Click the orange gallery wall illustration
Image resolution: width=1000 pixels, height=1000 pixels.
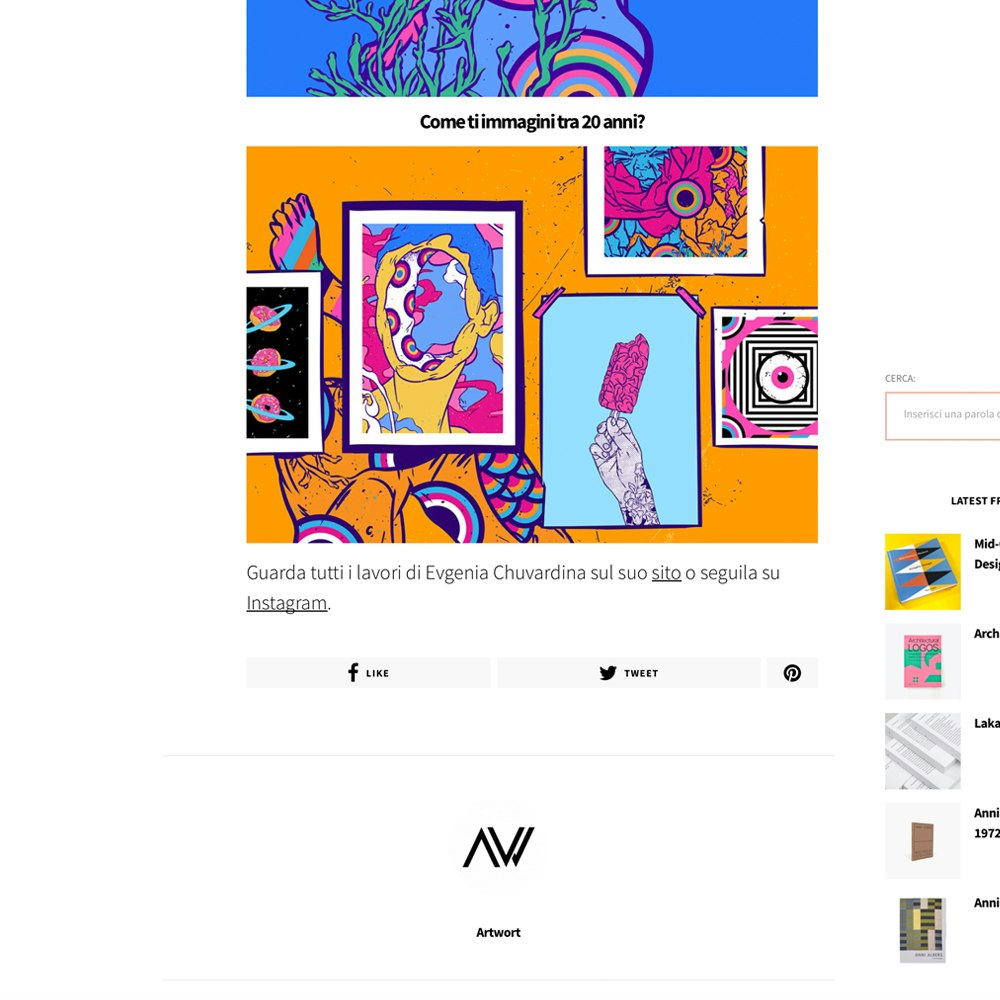tap(532, 344)
